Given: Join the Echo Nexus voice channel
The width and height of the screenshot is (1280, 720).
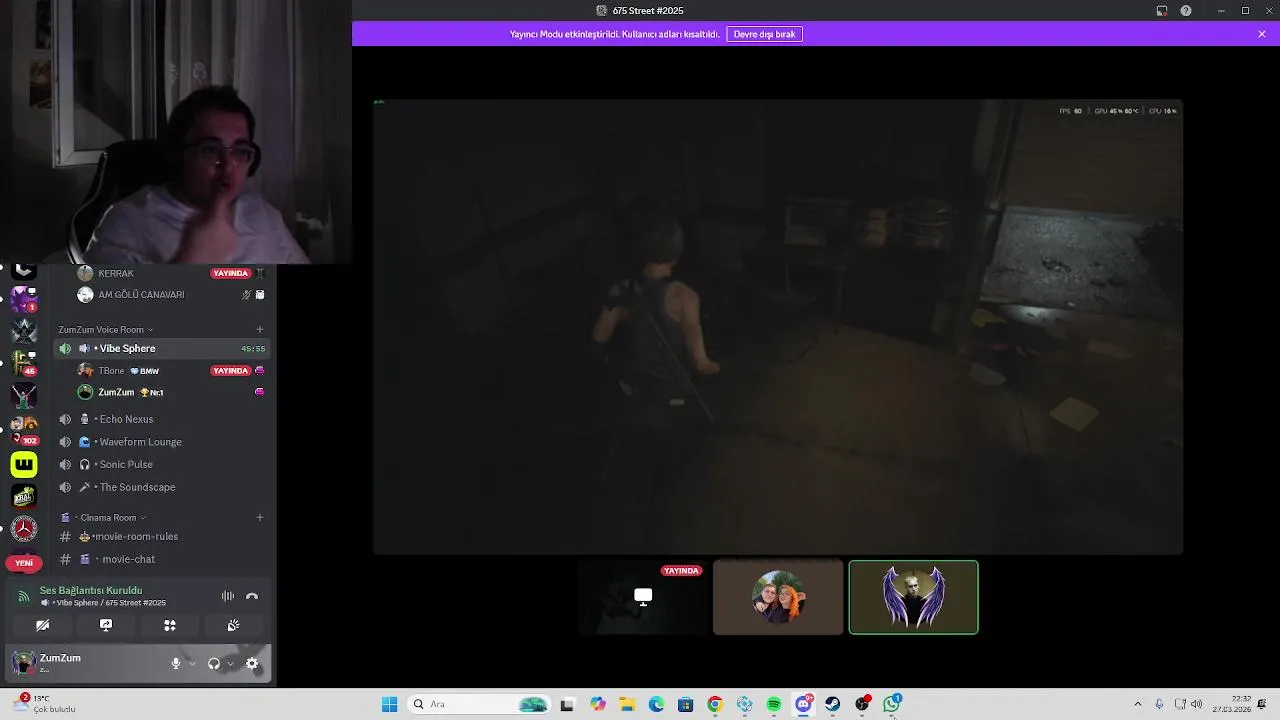Looking at the screenshot, I should 162,419.
